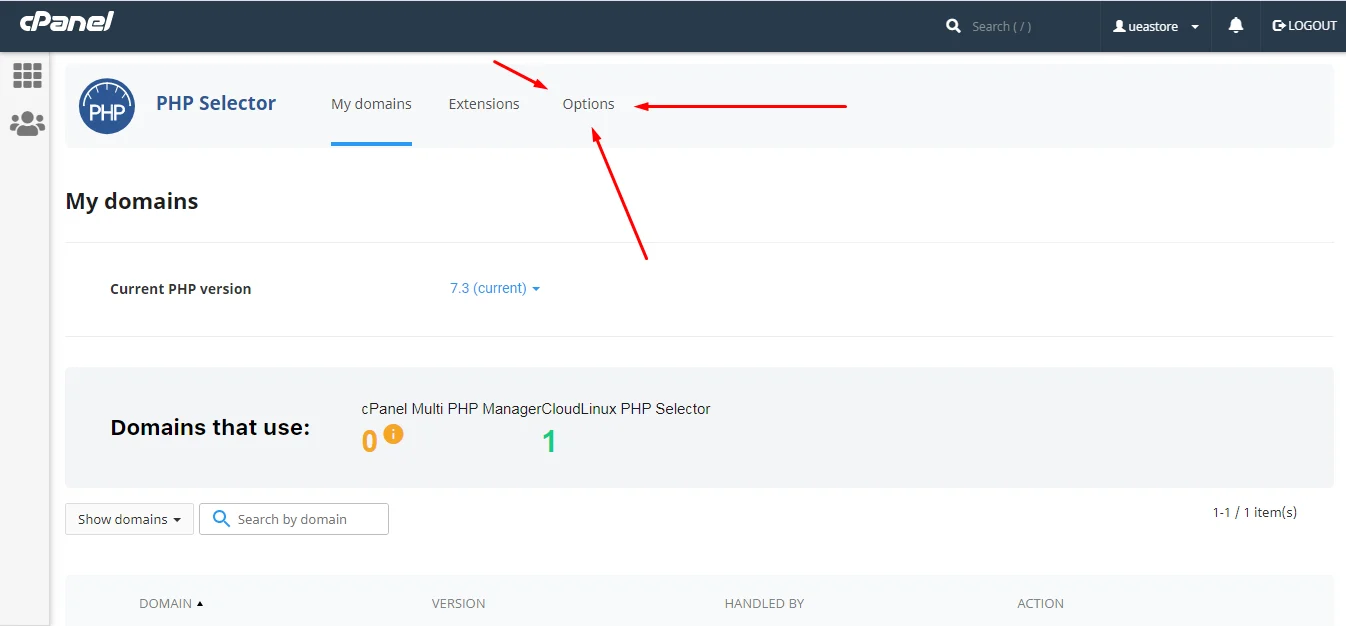Screen dimensions: 1346x626
Task: Click the '1-1 / 1 item(s)' pager text
Action: [1255, 512]
